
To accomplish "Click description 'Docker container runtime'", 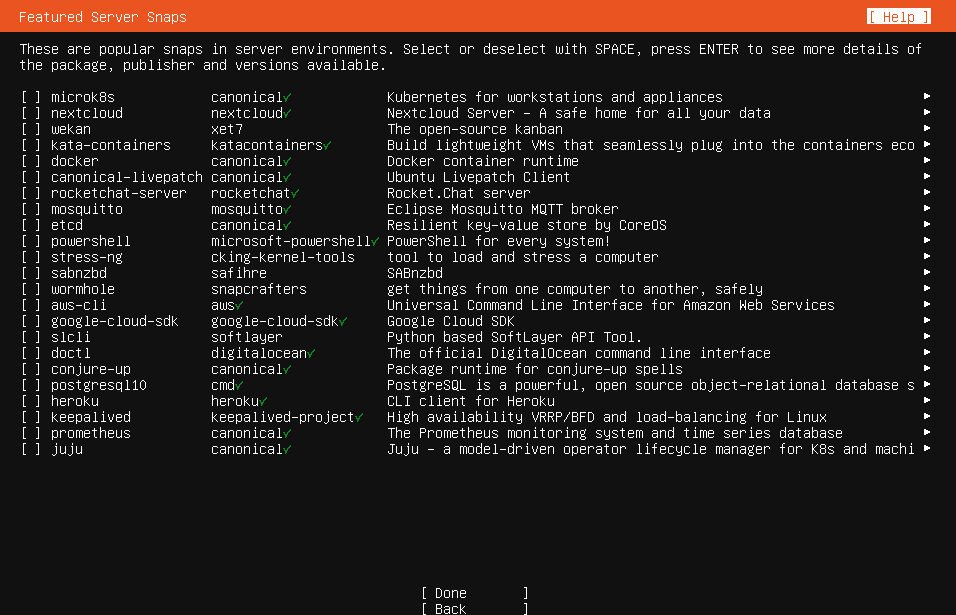I will [x=483, y=161].
